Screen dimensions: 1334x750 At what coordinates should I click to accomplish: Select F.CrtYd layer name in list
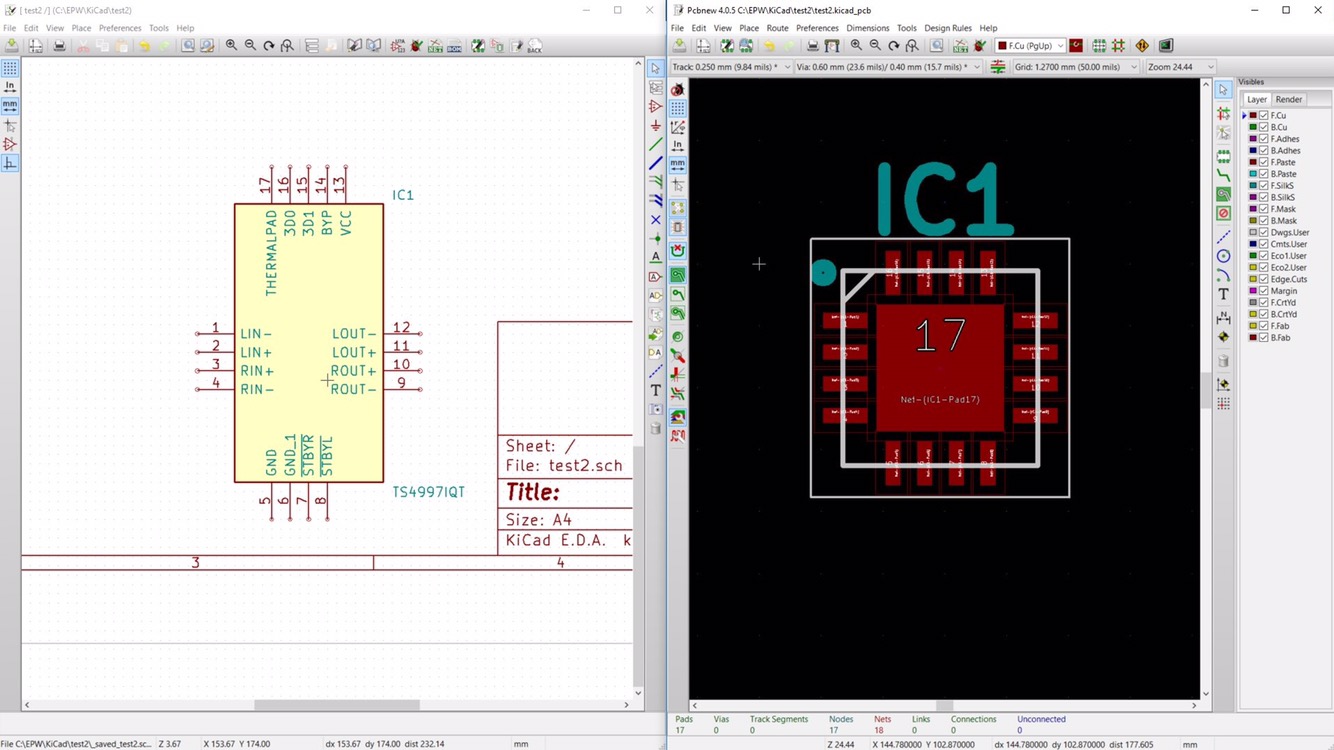pyautogui.click(x=1283, y=303)
